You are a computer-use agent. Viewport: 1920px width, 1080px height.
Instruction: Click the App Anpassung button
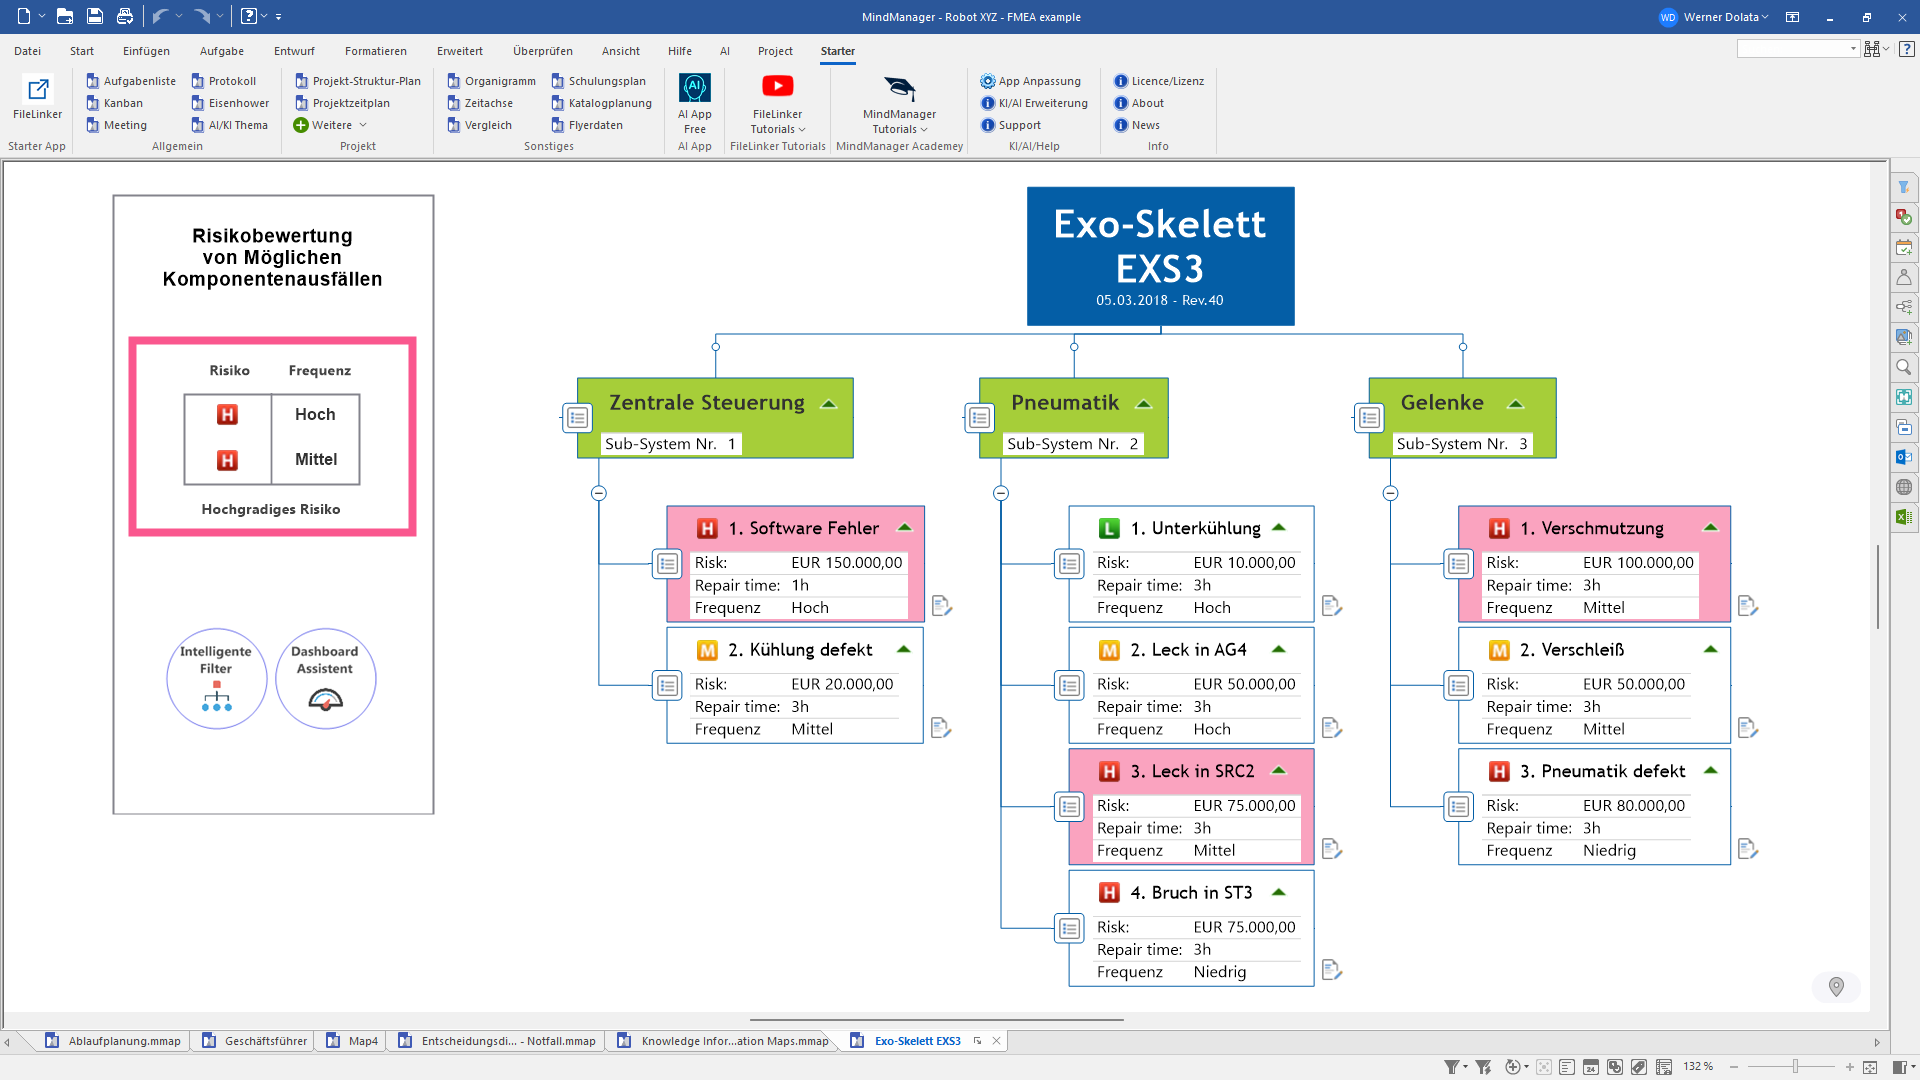[1030, 81]
